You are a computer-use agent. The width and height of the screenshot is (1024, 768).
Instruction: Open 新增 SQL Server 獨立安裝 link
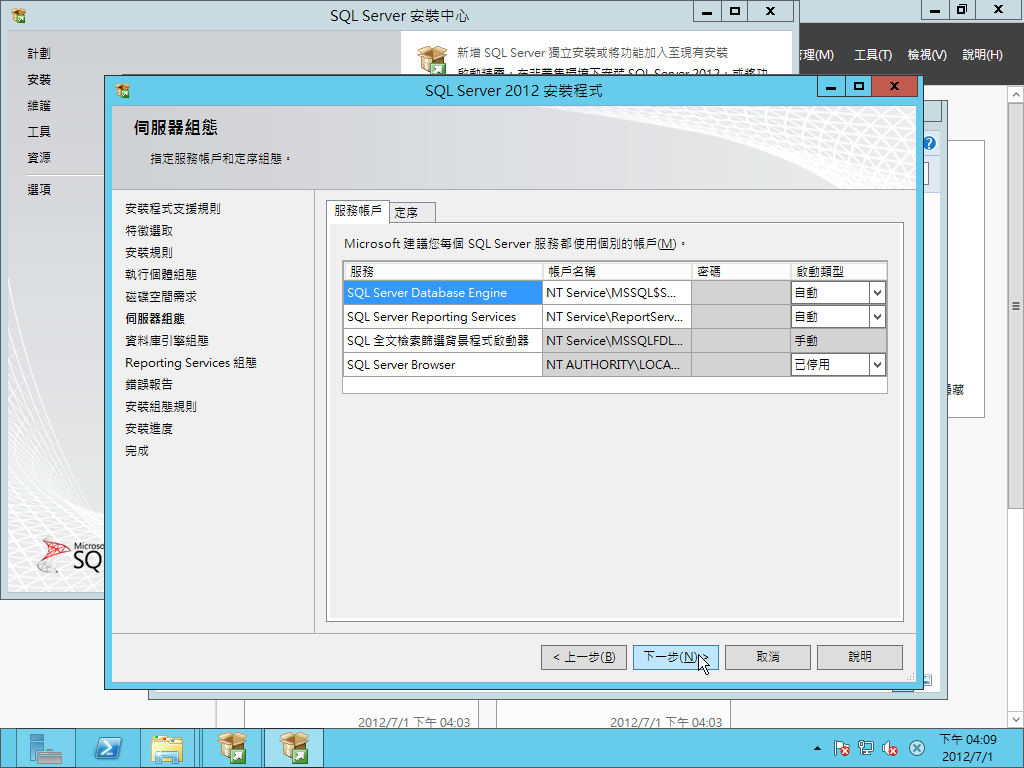pyautogui.click(x=592, y=53)
